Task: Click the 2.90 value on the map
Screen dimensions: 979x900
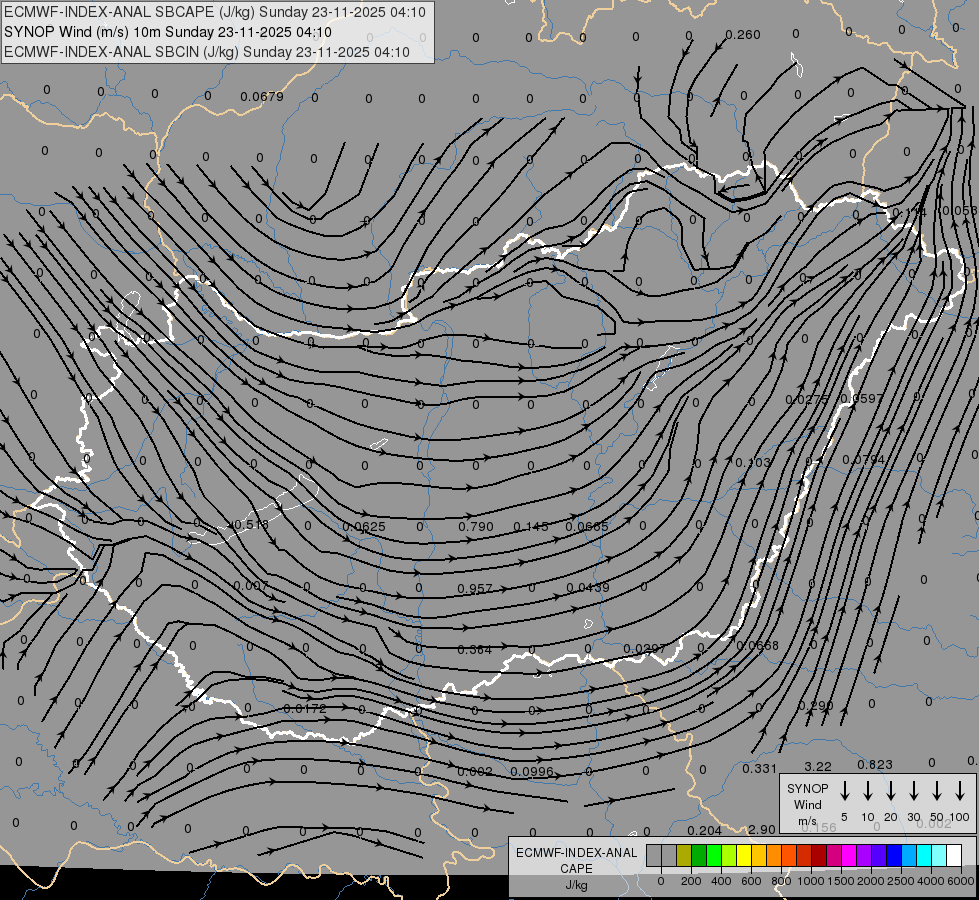Action: [x=762, y=829]
